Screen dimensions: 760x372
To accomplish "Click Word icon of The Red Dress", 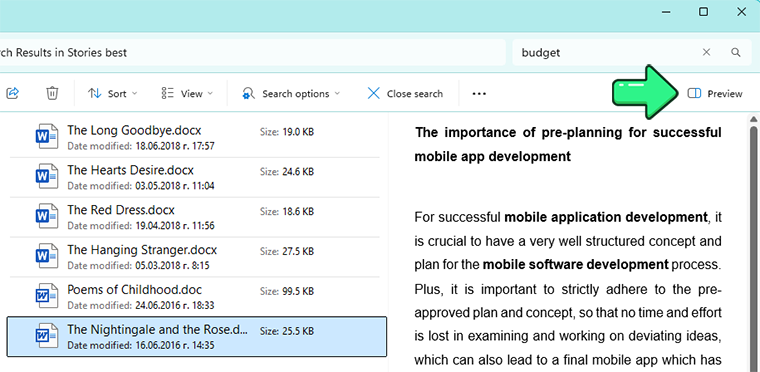I will coord(47,216).
